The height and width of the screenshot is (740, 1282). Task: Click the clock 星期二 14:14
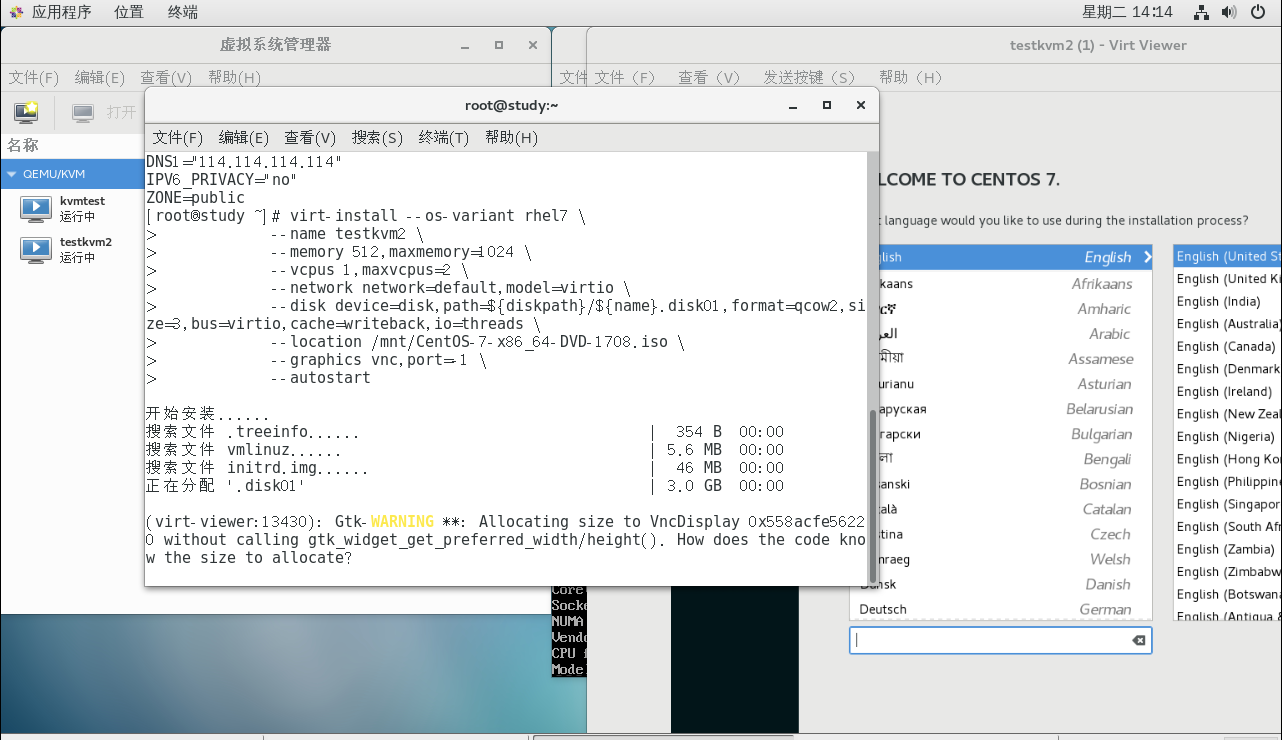pos(1127,12)
